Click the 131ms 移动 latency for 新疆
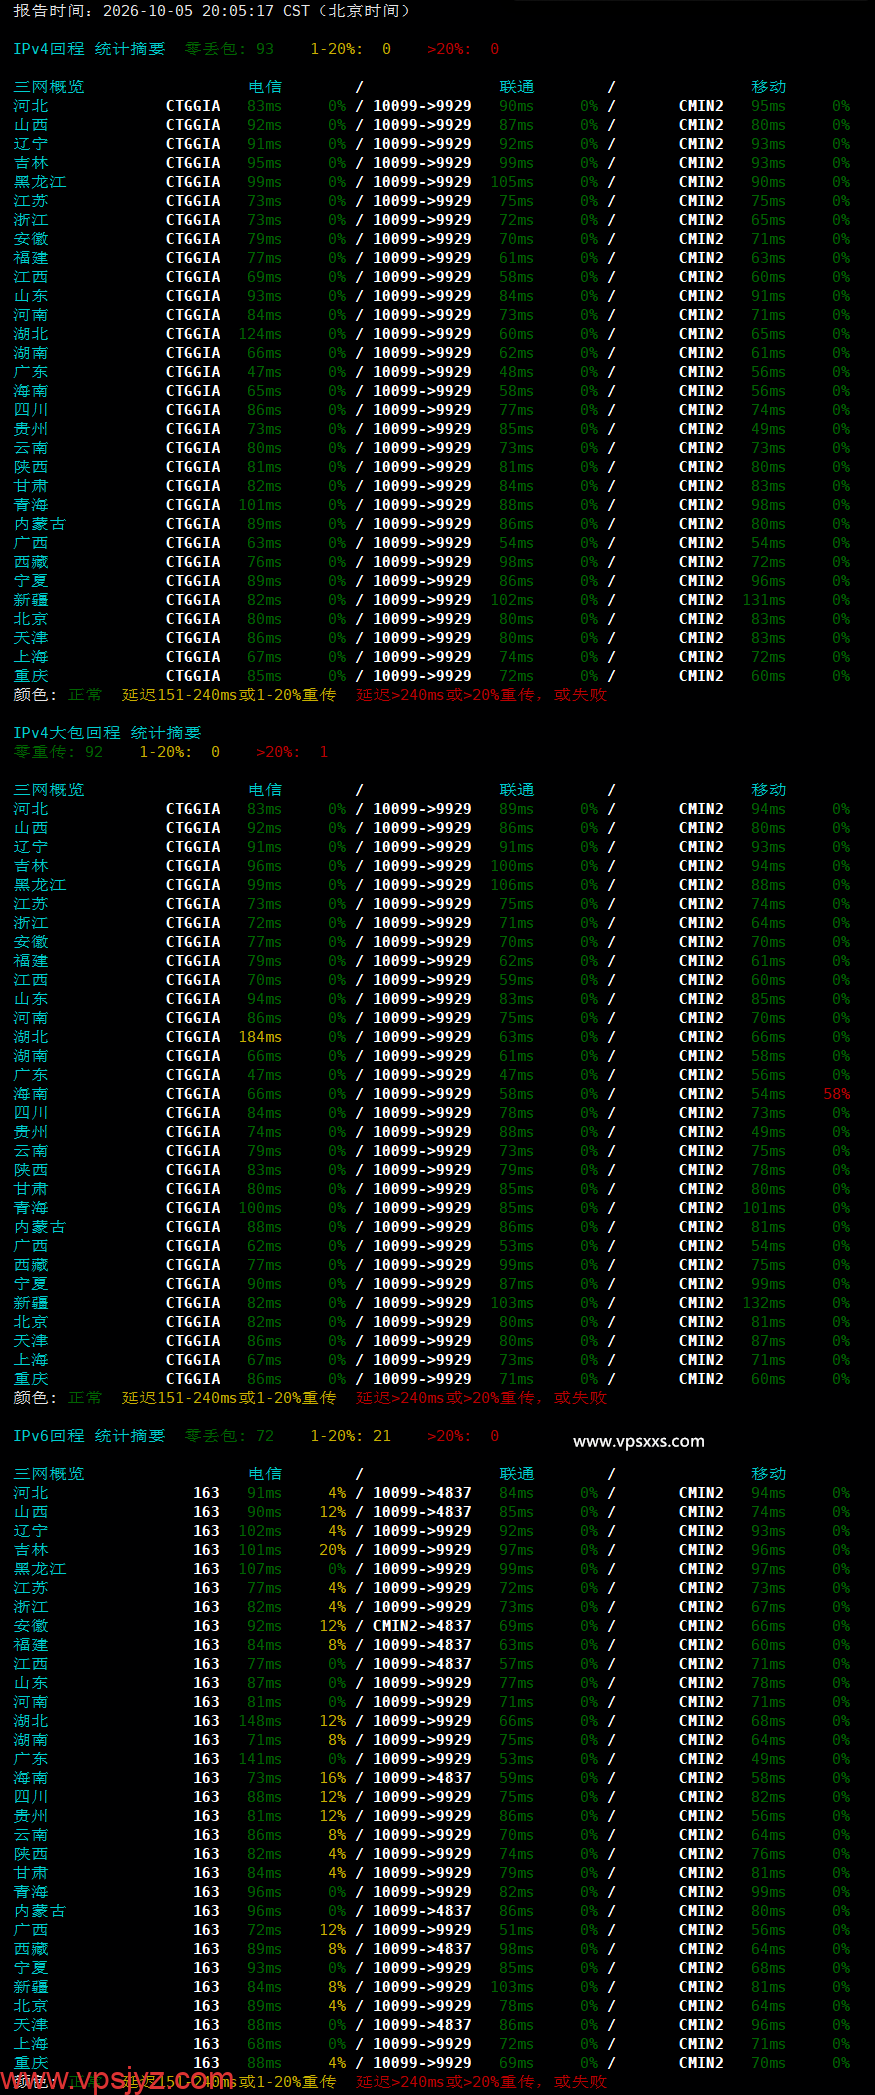 tap(764, 600)
